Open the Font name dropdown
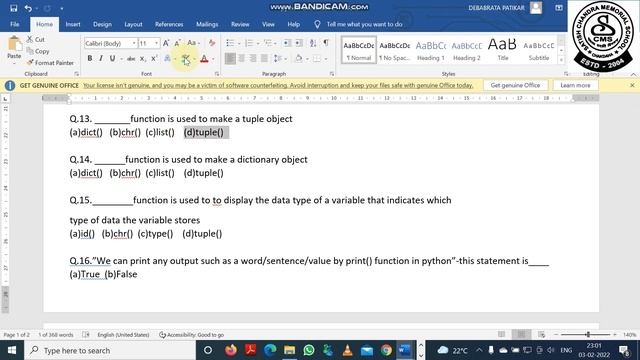 tap(134, 43)
